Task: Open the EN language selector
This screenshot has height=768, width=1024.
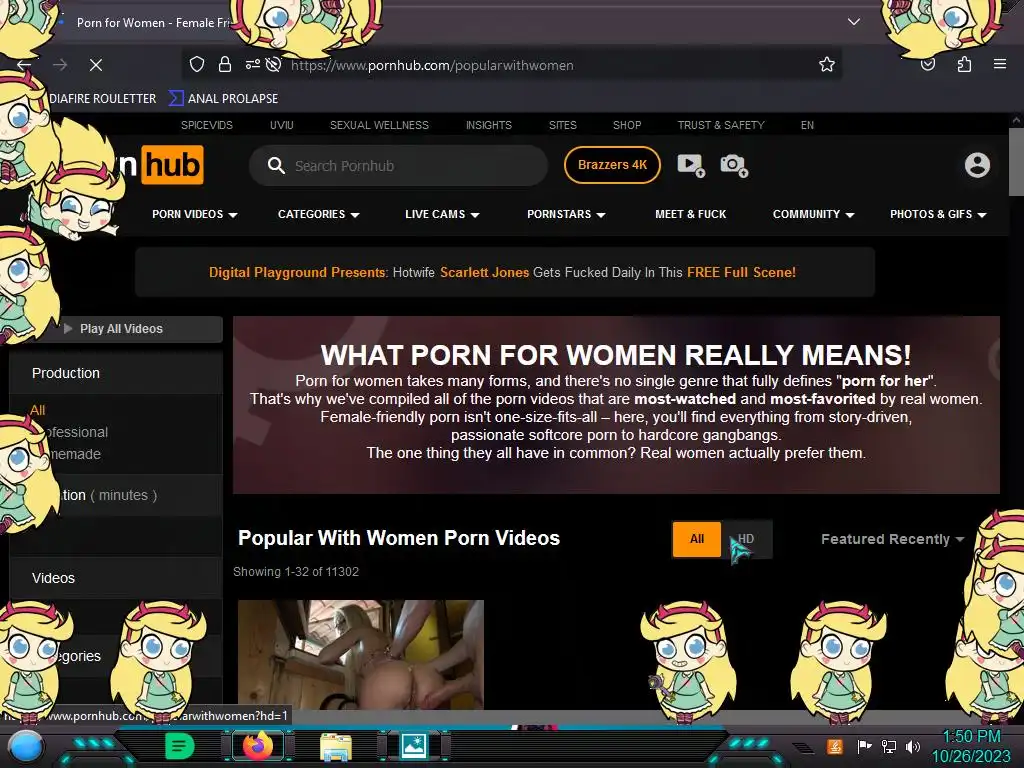Action: (807, 125)
